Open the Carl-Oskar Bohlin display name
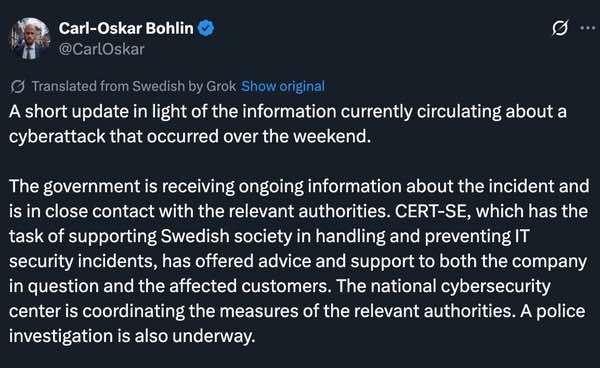 pos(126,28)
